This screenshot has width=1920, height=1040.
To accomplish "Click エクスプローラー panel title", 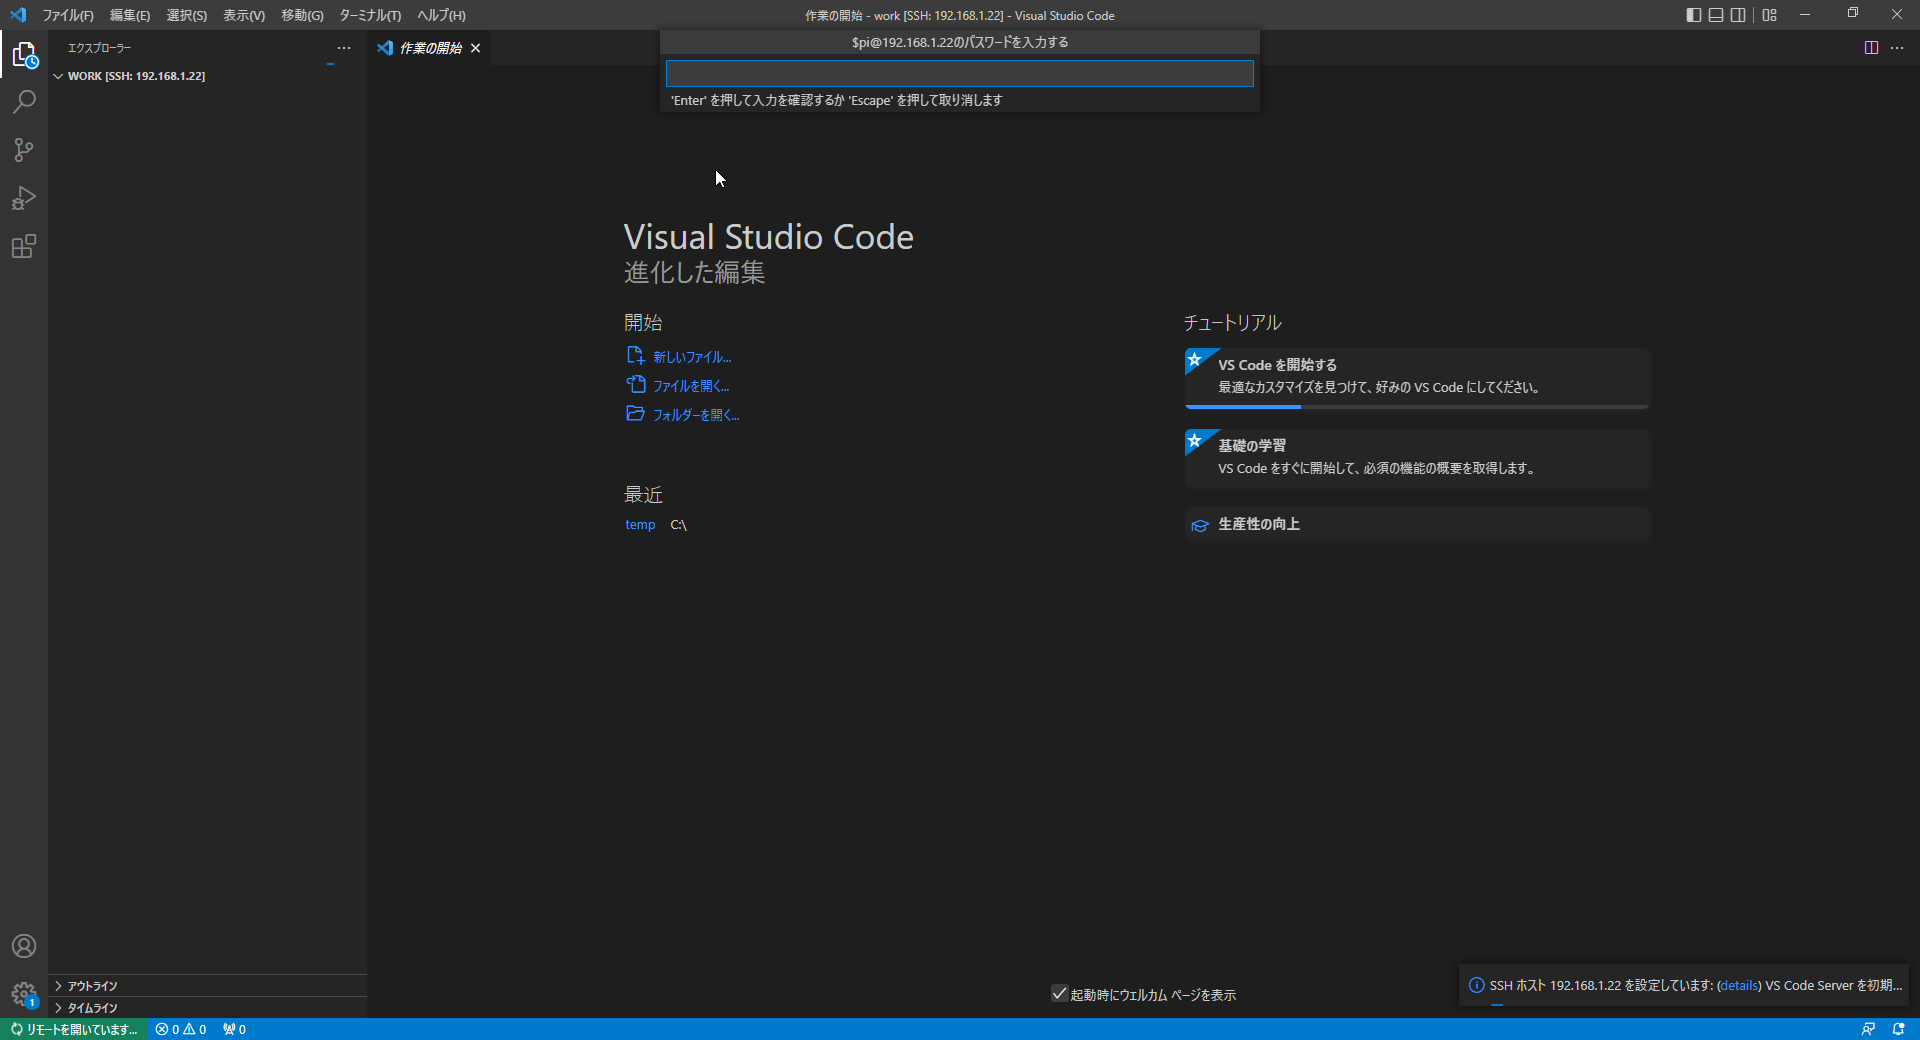I will point(99,48).
